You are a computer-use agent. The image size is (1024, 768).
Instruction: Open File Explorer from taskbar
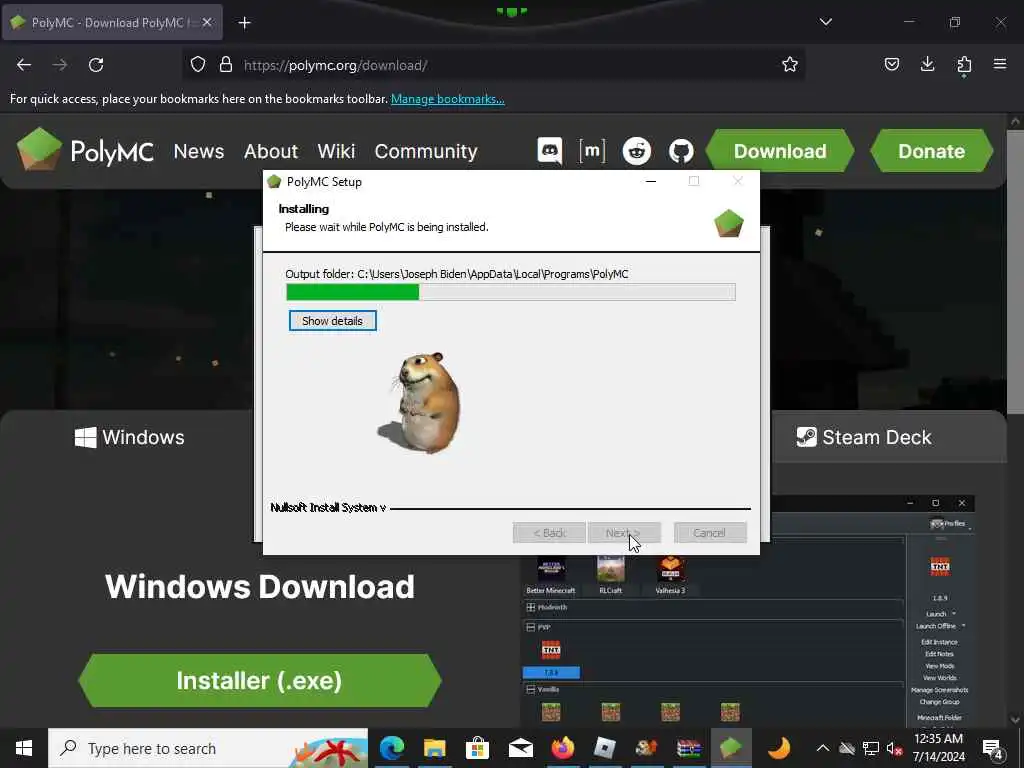434,748
